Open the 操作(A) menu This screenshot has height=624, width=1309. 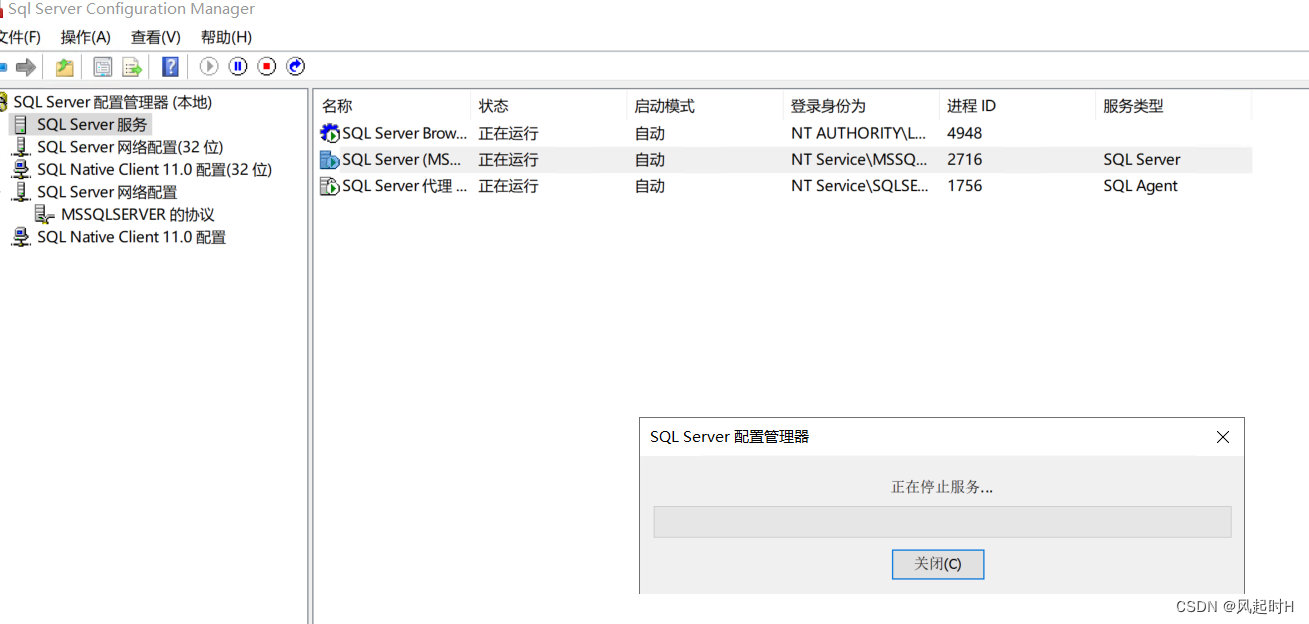(x=86, y=37)
